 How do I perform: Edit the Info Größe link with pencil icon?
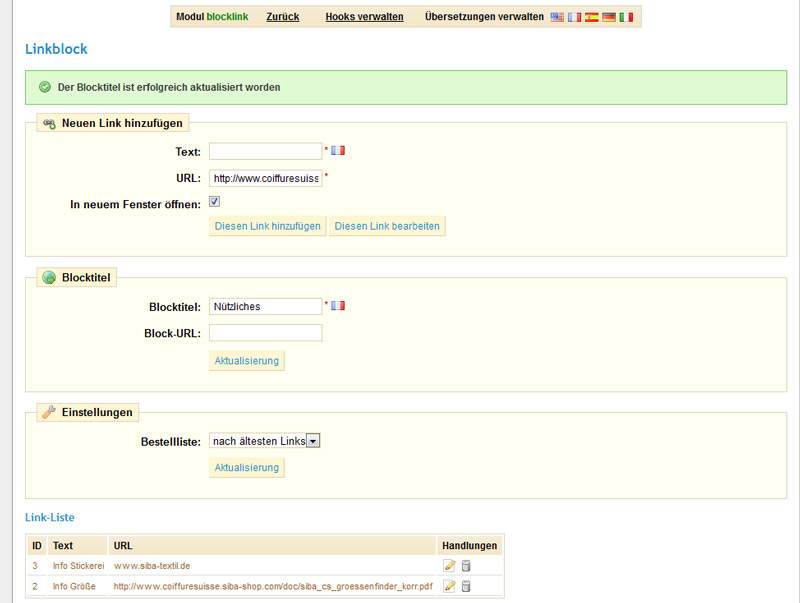click(x=449, y=586)
